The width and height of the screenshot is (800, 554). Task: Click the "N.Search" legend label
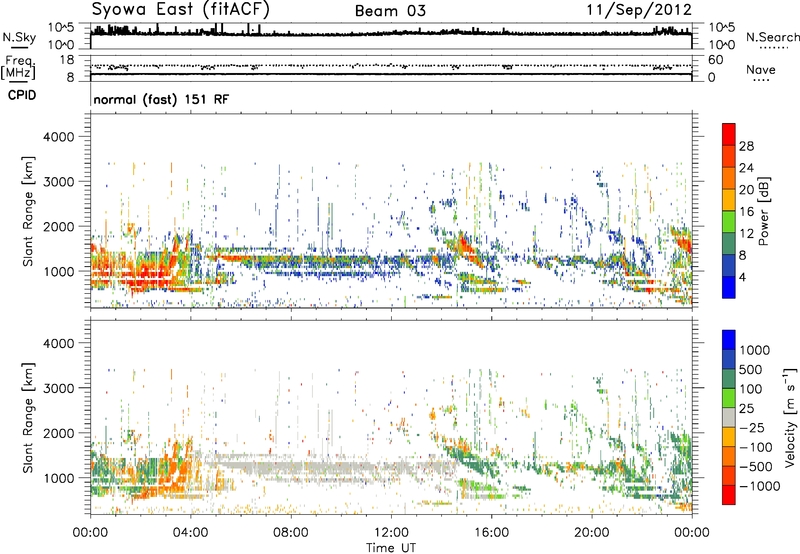click(x=772, y=37)
